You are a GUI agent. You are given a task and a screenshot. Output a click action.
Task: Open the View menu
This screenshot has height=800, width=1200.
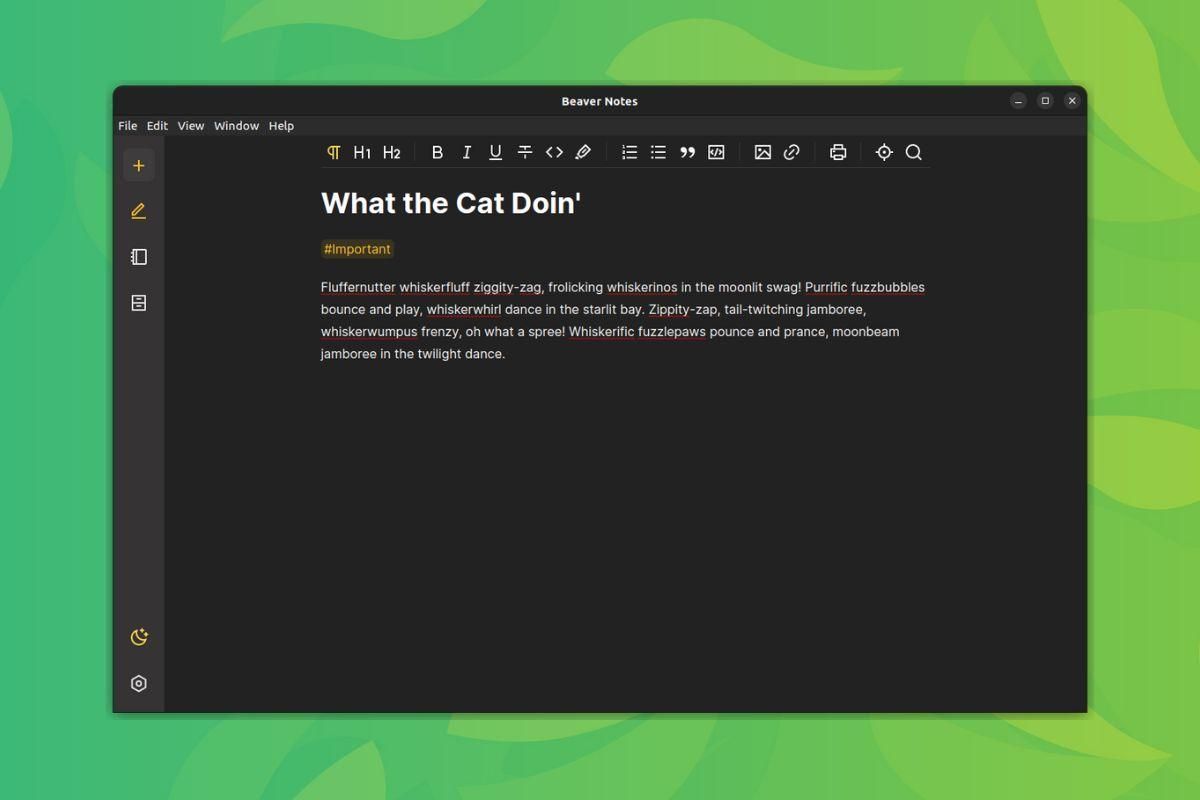(x=190, y=125)
